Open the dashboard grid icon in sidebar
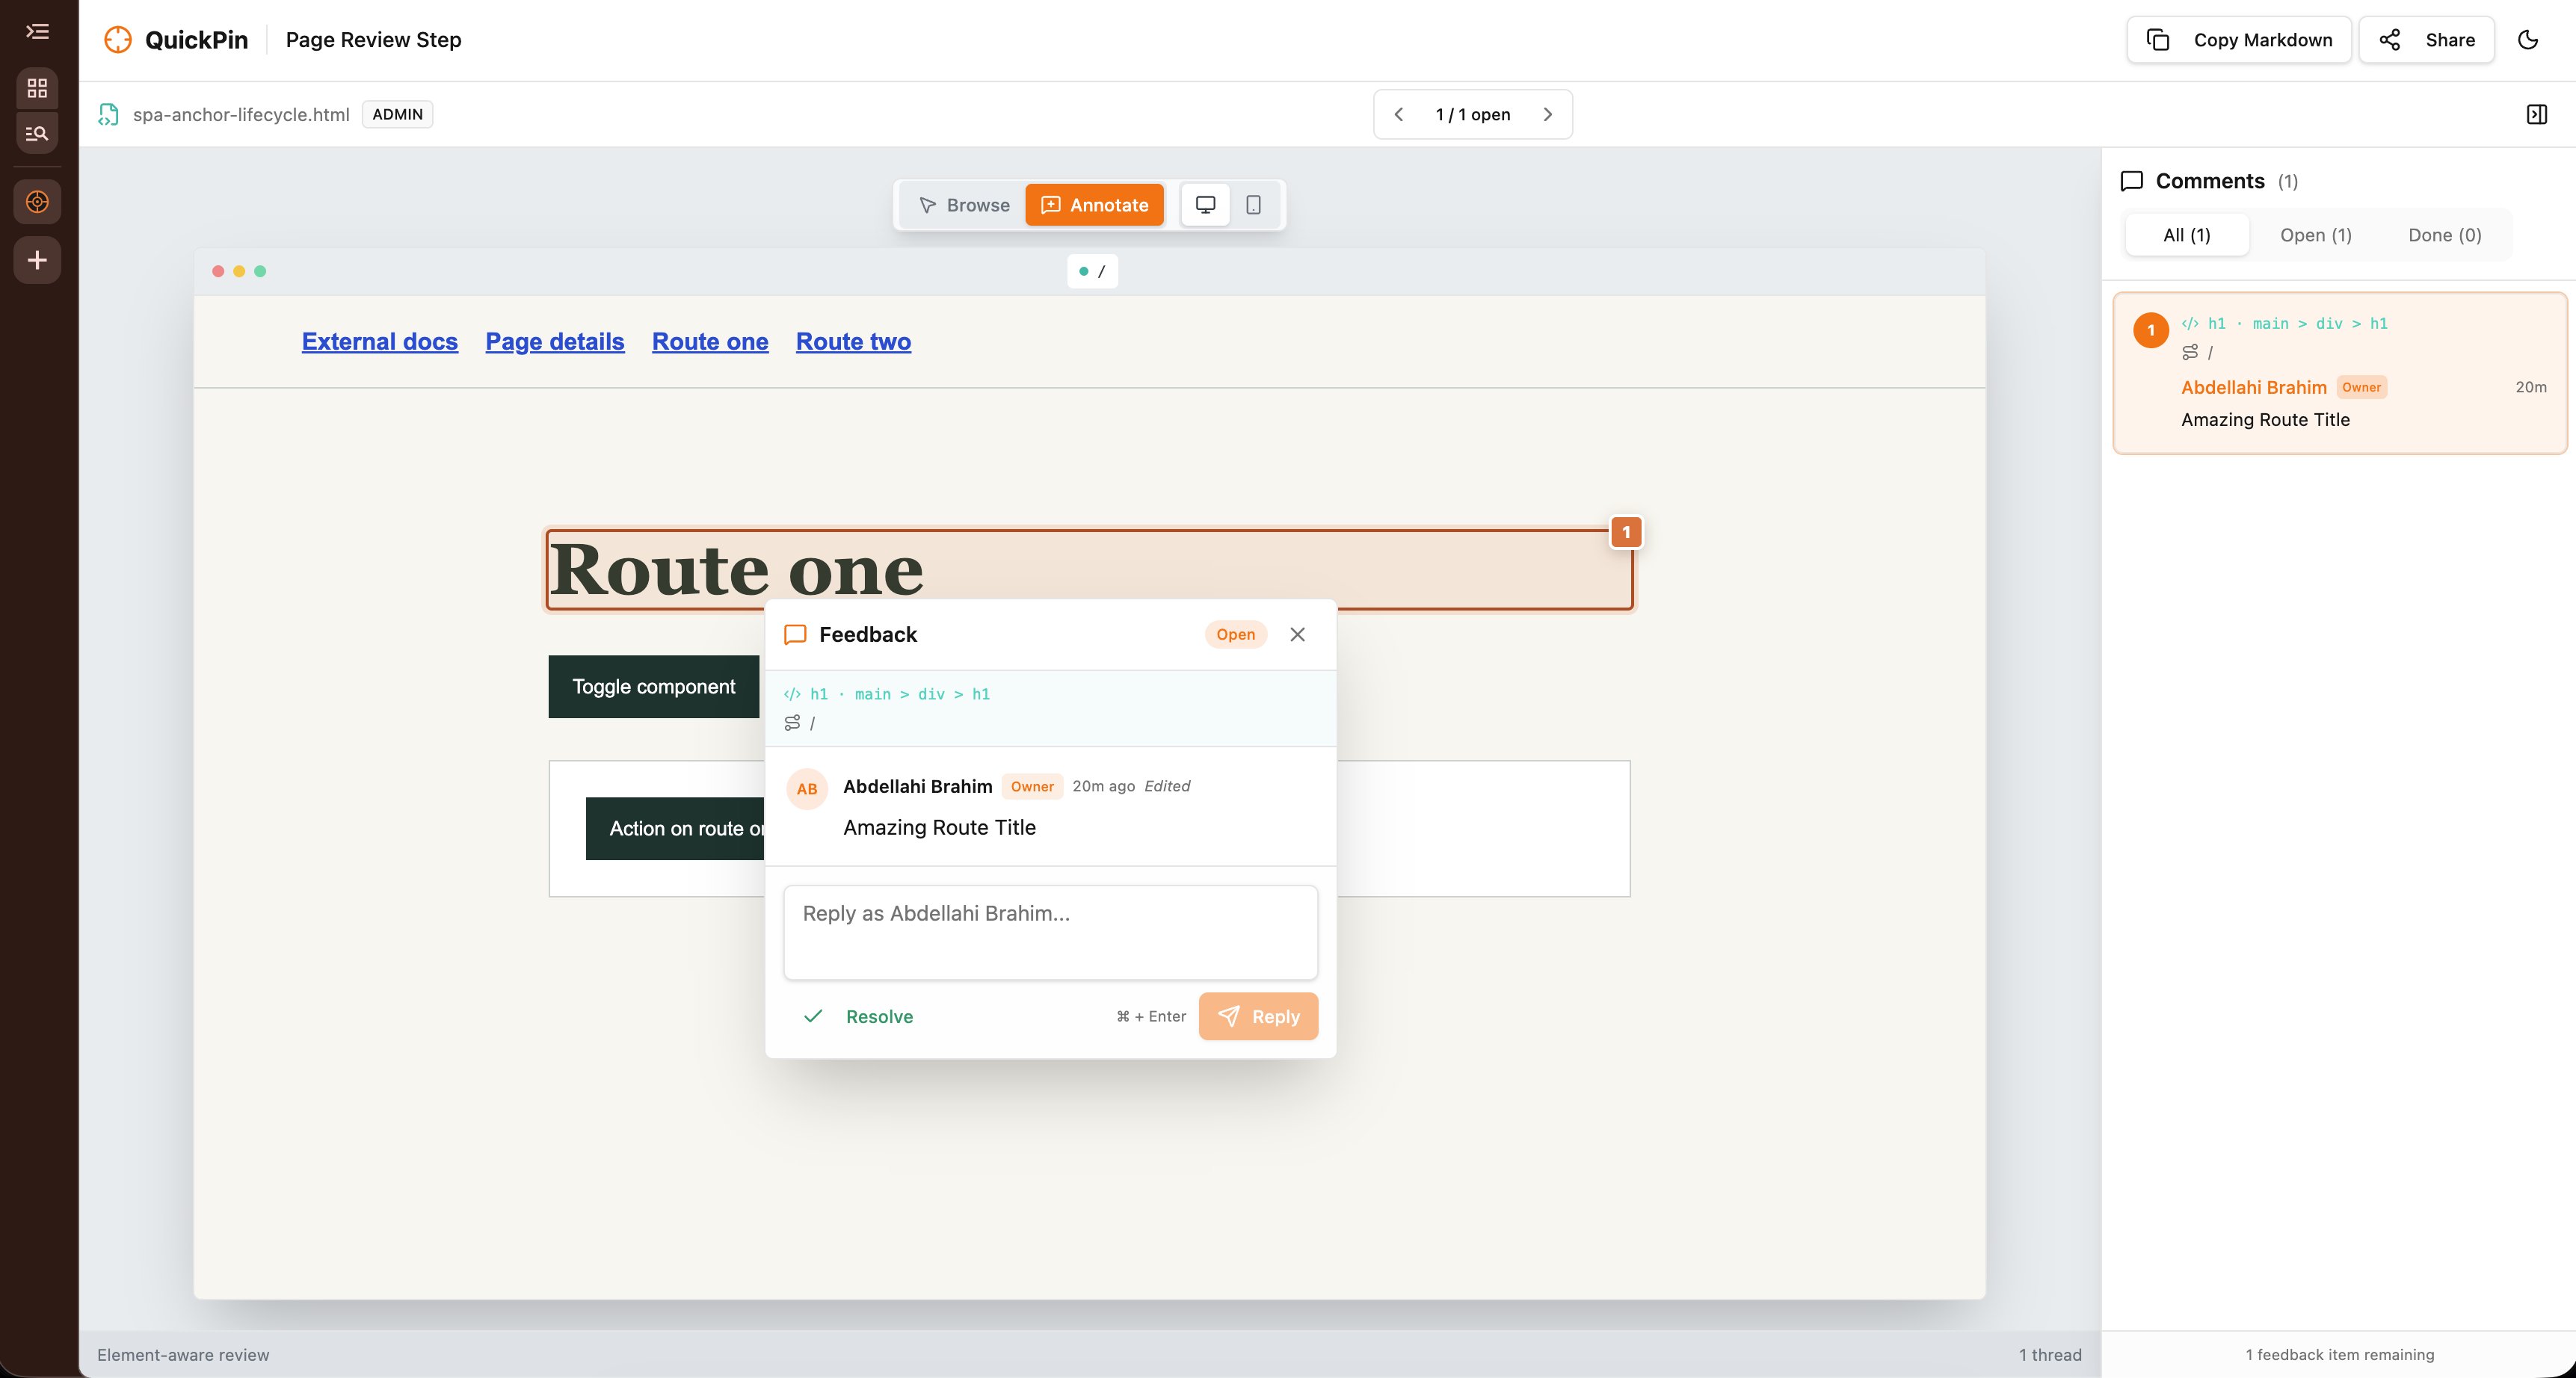2576x1378 pixels. click(37, 88)
